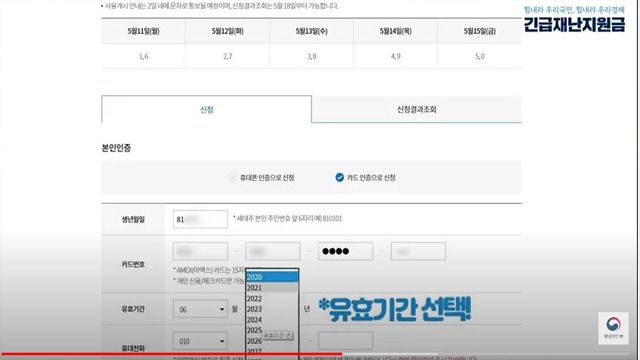Open the 유효기간 month dropdown showing 06
640x360 pixels.
point(200,309)
